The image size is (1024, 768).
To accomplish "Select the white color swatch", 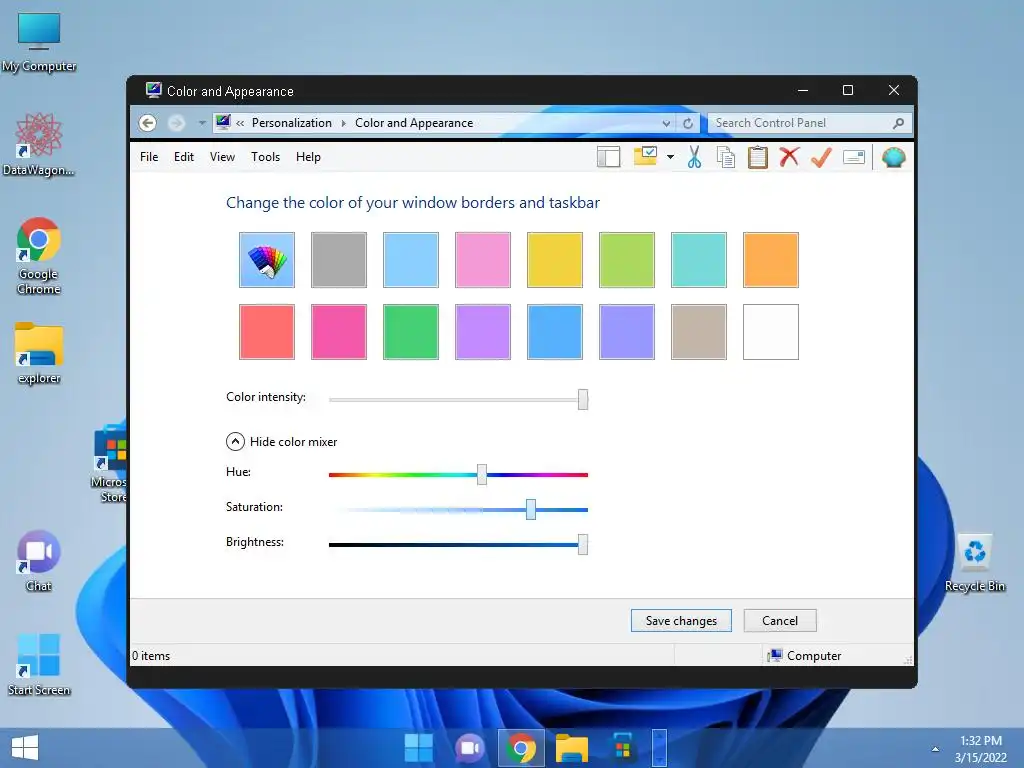I will 771,332.
